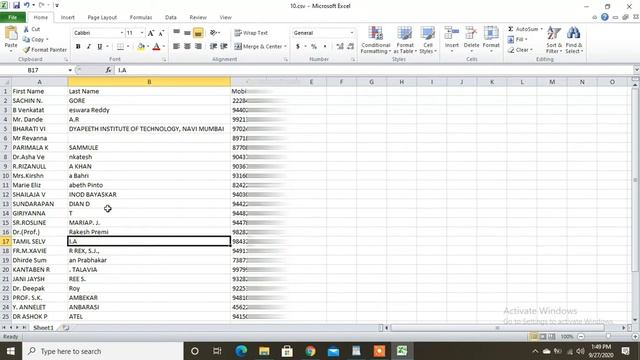Switch to the Insert tab
Screen dimensions: 640x360
point(68,18)
